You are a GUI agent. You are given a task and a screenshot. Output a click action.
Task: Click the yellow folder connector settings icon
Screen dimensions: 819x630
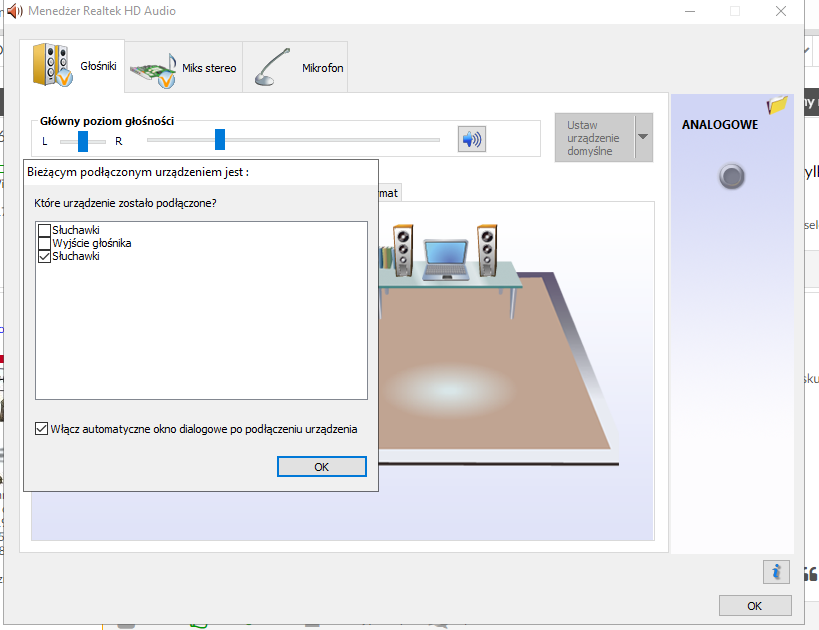point(777,104)
